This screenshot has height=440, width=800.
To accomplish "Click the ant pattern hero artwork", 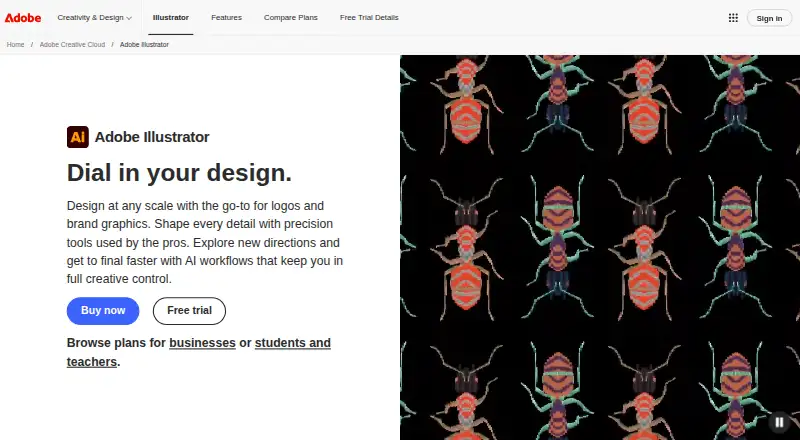I will pos(600,248).
